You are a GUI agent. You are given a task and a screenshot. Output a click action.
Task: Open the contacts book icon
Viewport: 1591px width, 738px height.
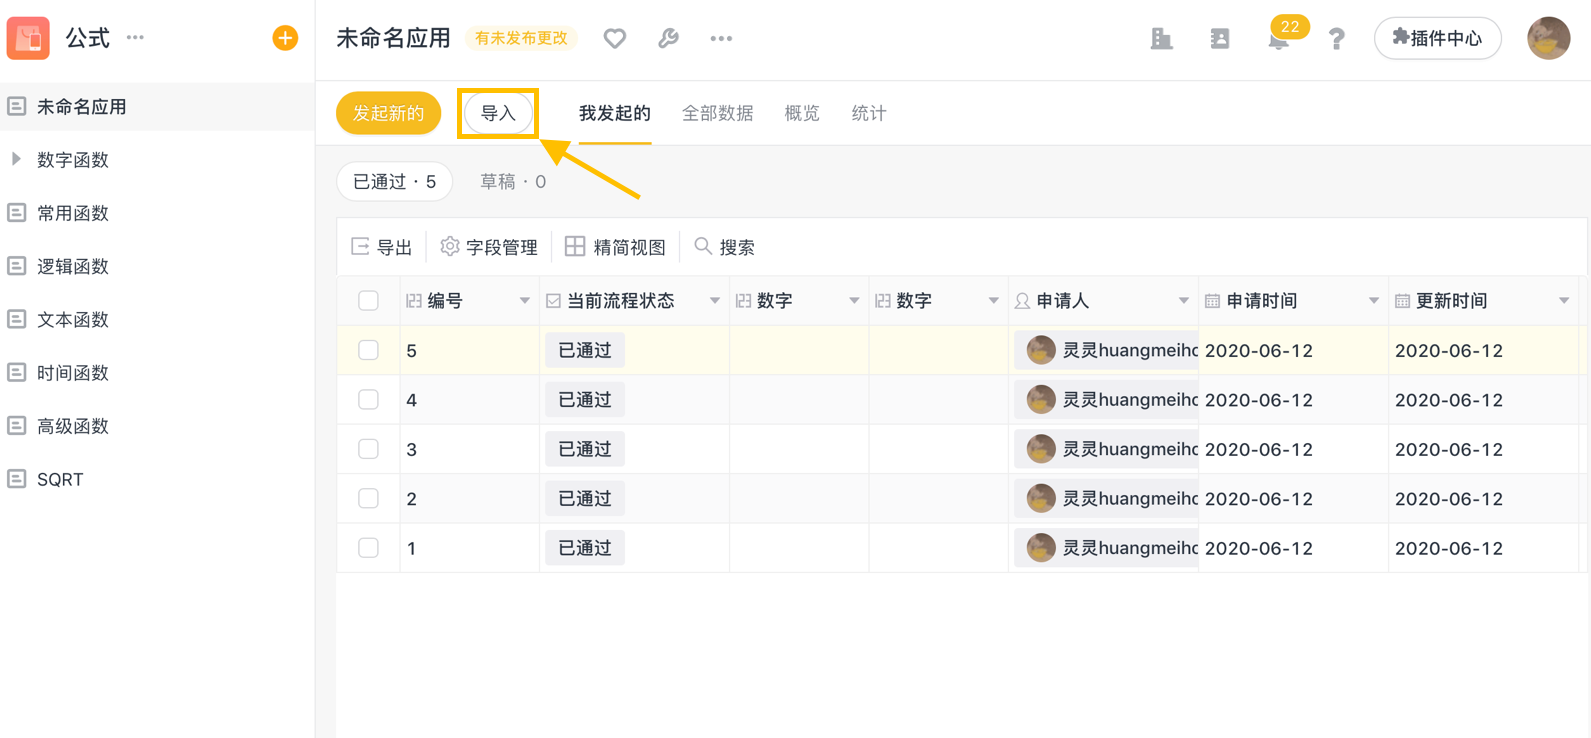[1219, 39]
